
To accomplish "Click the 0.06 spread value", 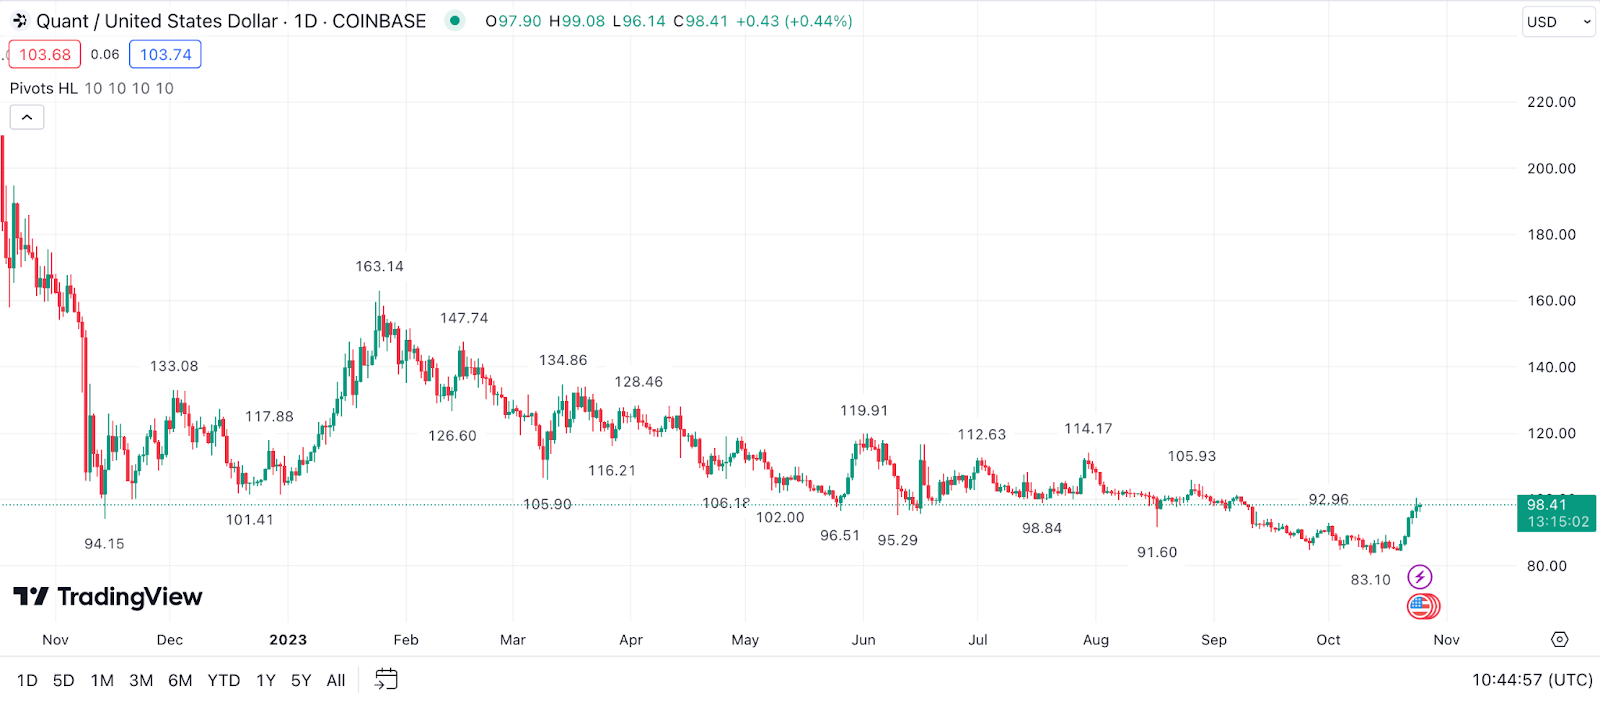I will pyautogui.click(x=105, y=55).
